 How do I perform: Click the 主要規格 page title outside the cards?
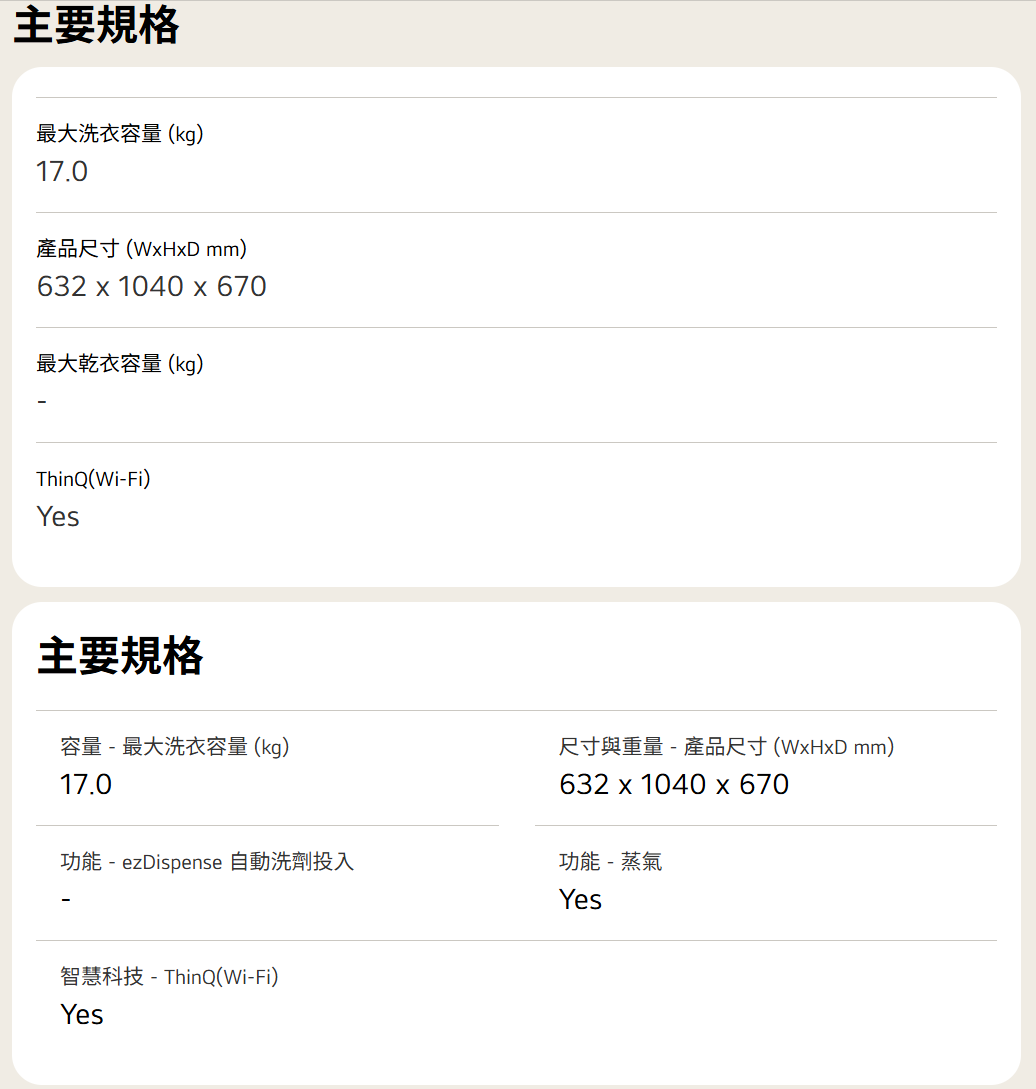(x=96, y=26)
